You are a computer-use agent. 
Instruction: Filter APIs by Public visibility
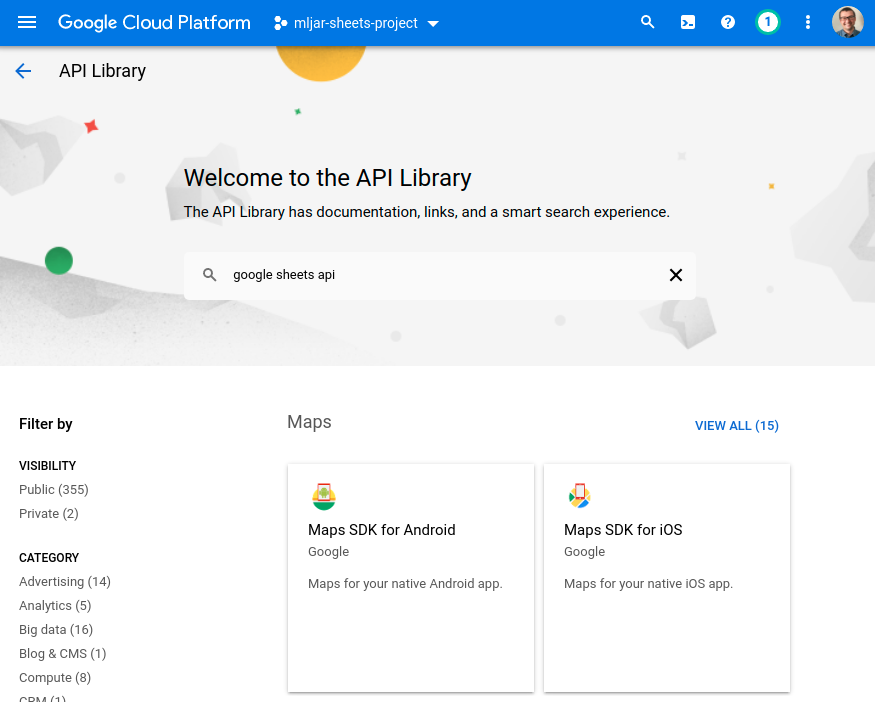53,489
